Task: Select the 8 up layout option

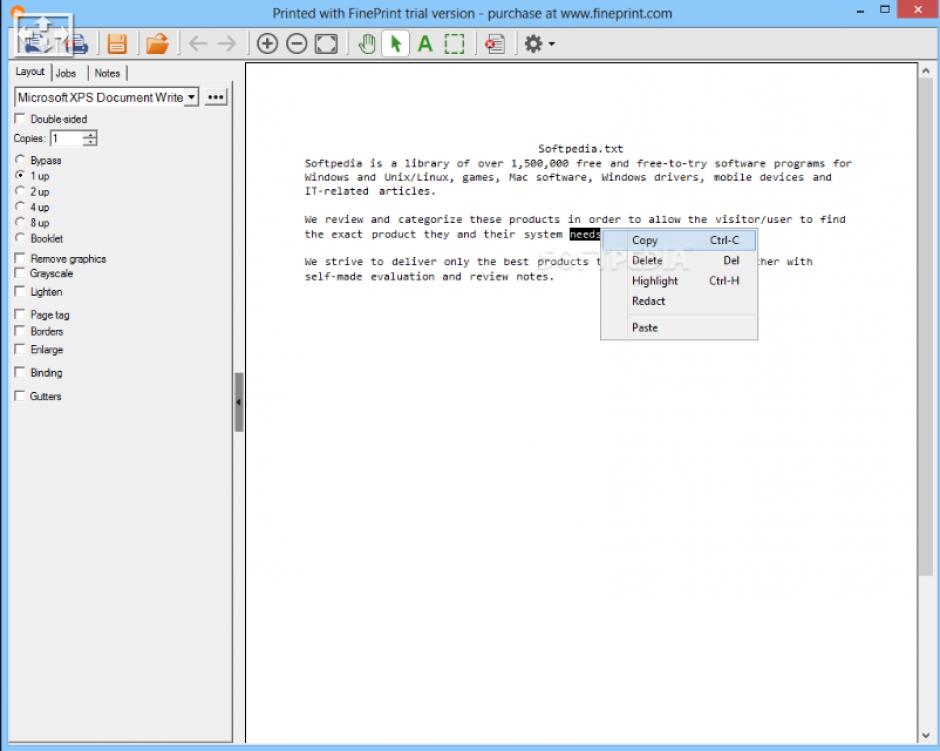Action: tap(20, 222)
